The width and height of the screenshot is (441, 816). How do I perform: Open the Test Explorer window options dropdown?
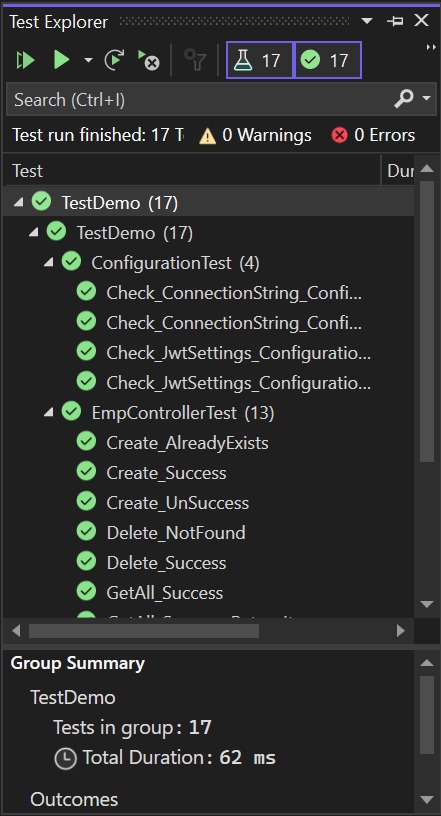tap(367, 21)
